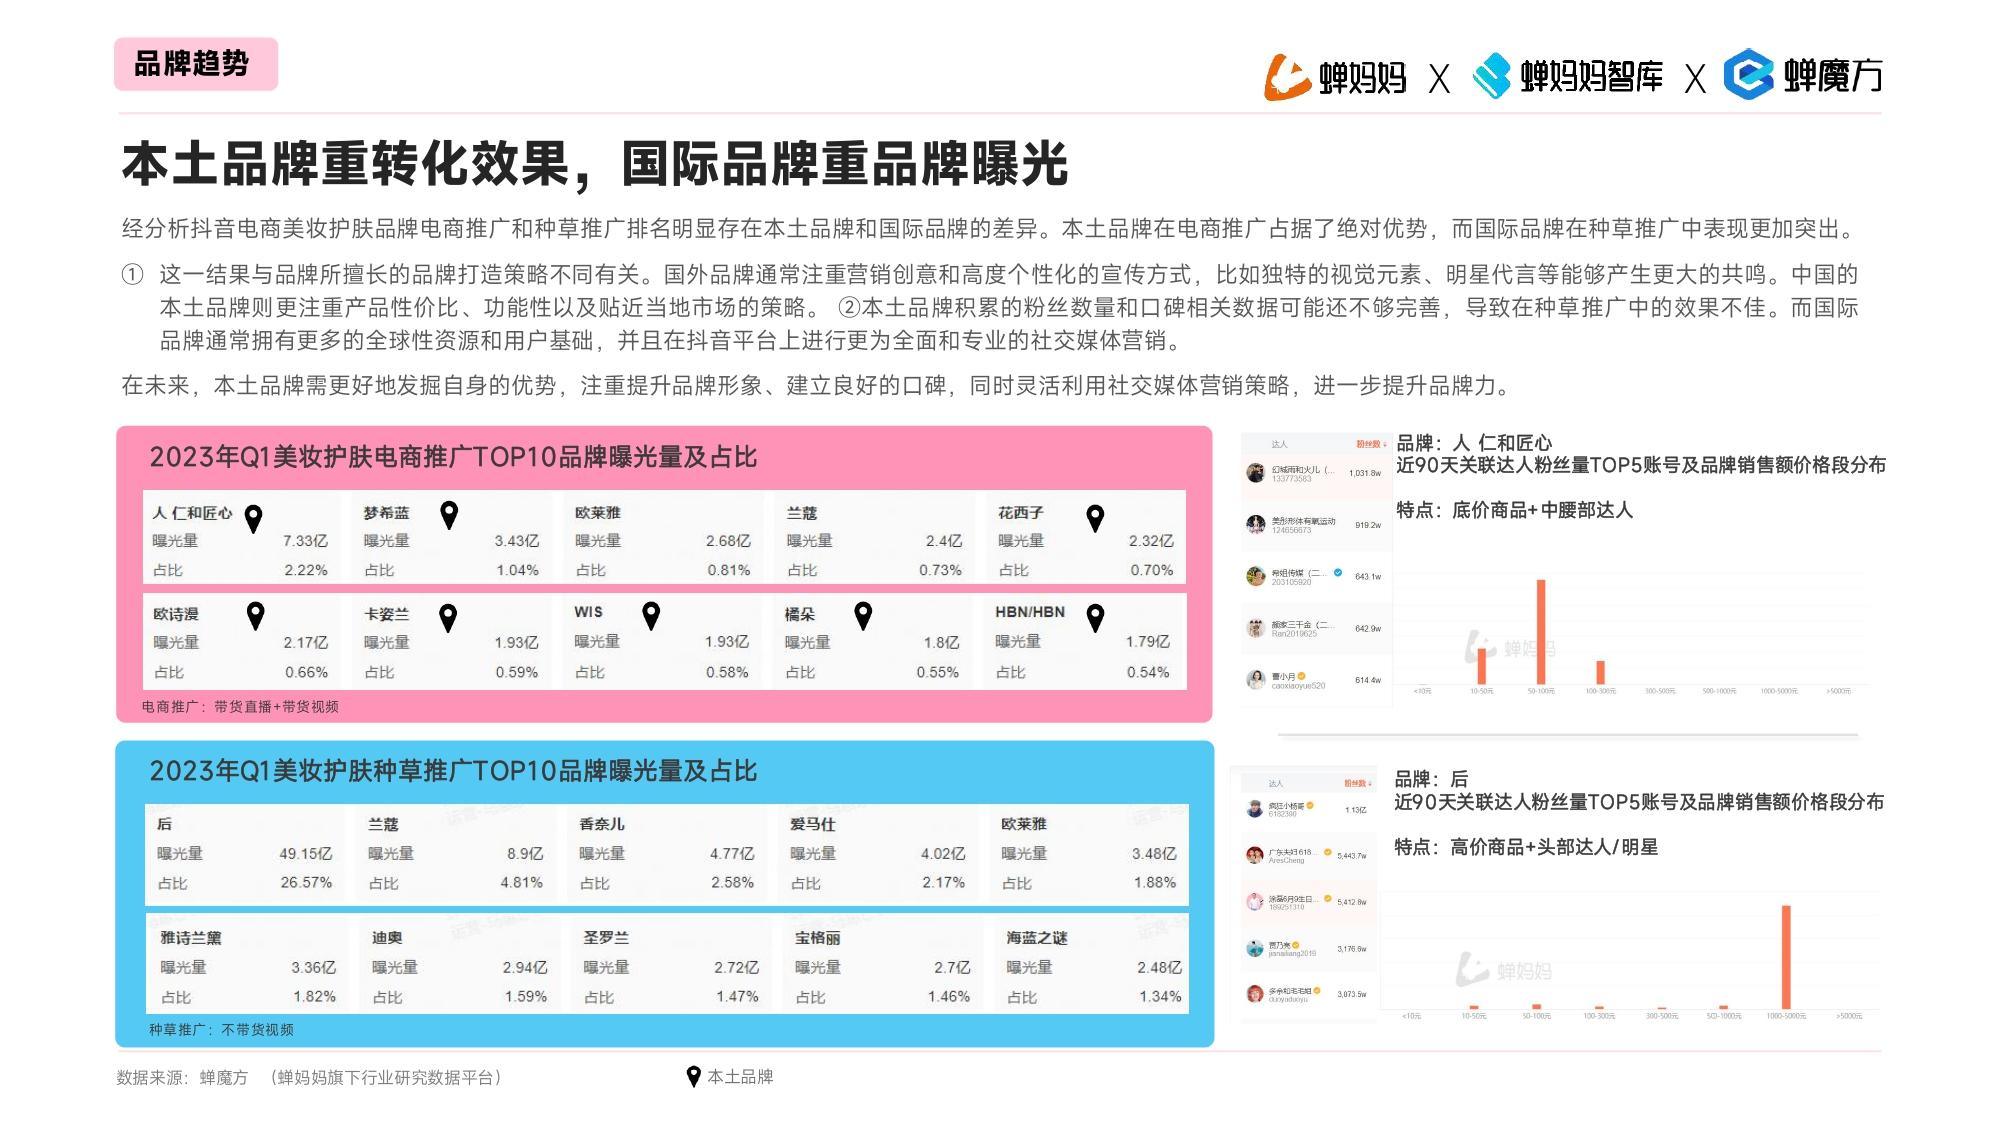Select the 花西子 brand name
2000x1125 pixels.
[1021, 513]
